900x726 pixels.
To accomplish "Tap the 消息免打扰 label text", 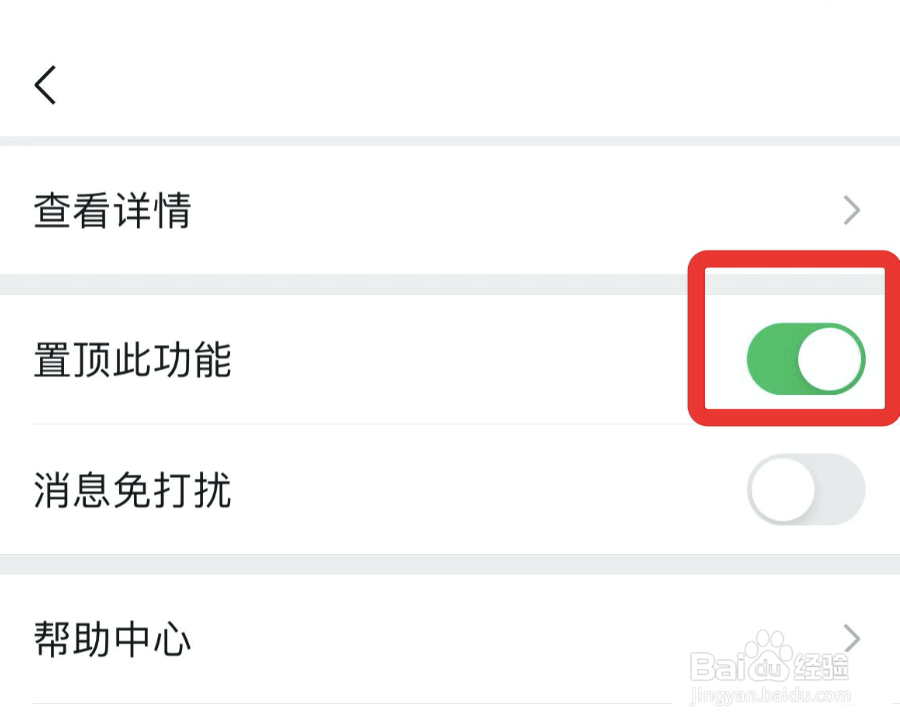I will tap(133, 490).
